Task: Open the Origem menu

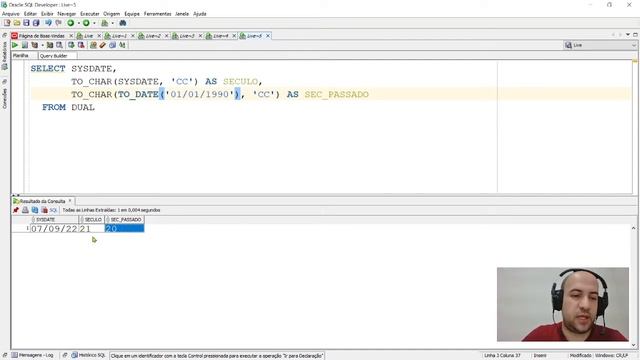Action: (111, 13)
